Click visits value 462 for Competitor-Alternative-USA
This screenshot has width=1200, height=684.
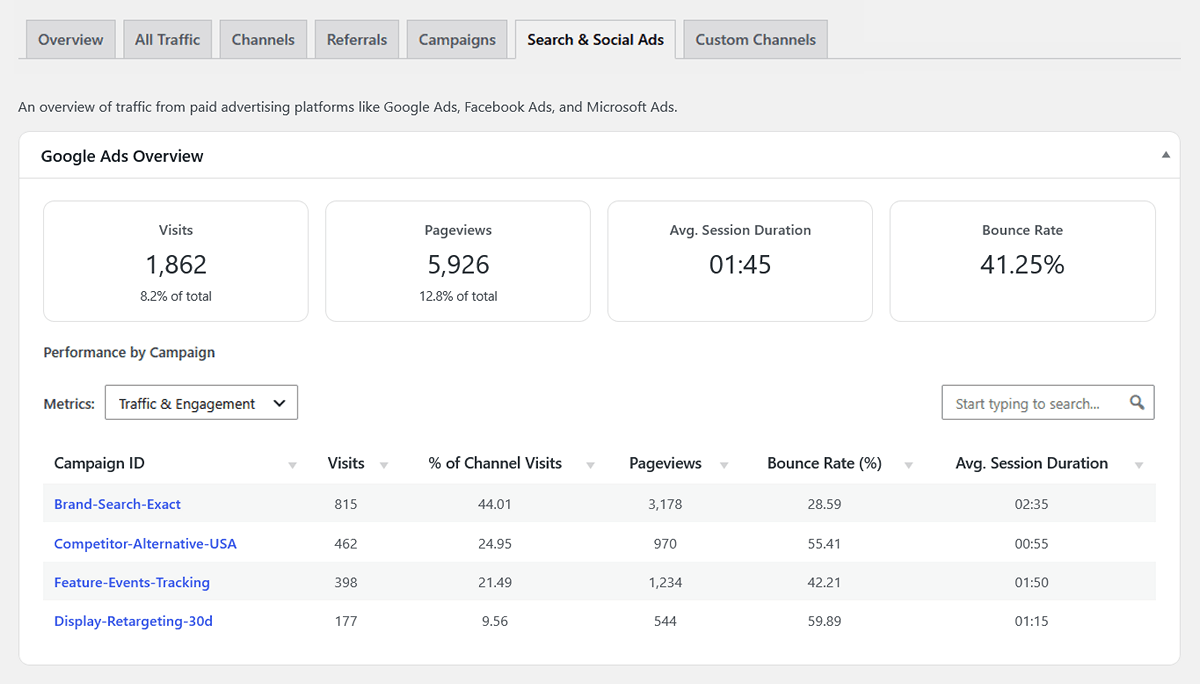(346, 544)
